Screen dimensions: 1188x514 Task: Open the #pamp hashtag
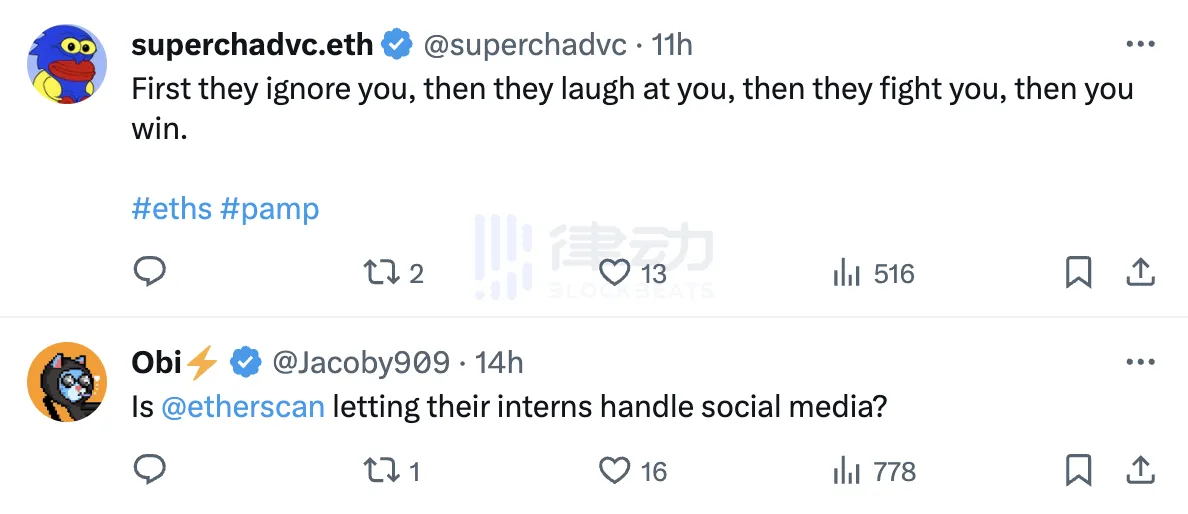(x=269, y=209)
